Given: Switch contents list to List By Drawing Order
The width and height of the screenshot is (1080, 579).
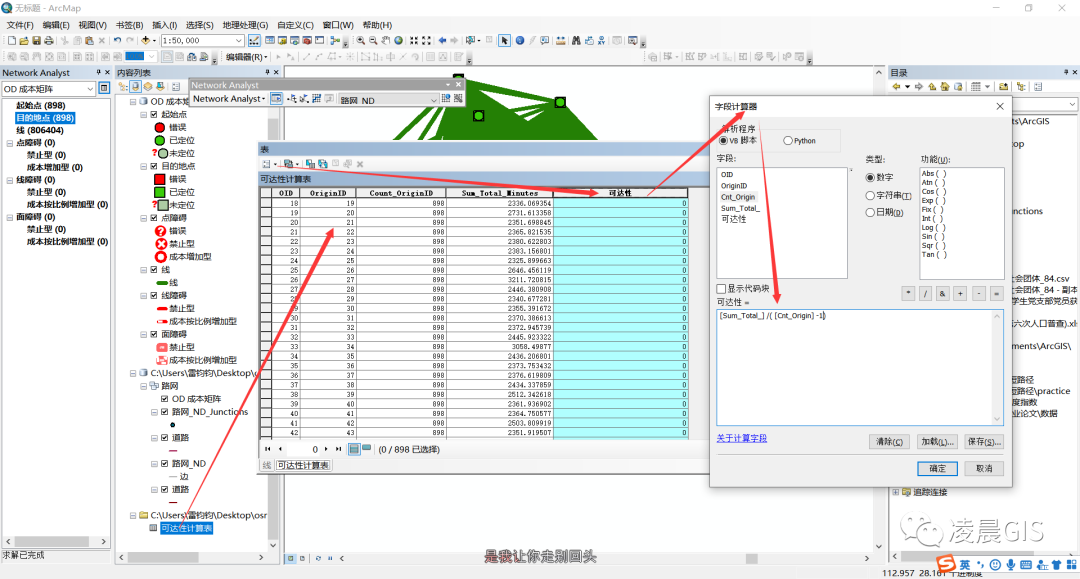Looking at the screenshot, I should 123,87.
